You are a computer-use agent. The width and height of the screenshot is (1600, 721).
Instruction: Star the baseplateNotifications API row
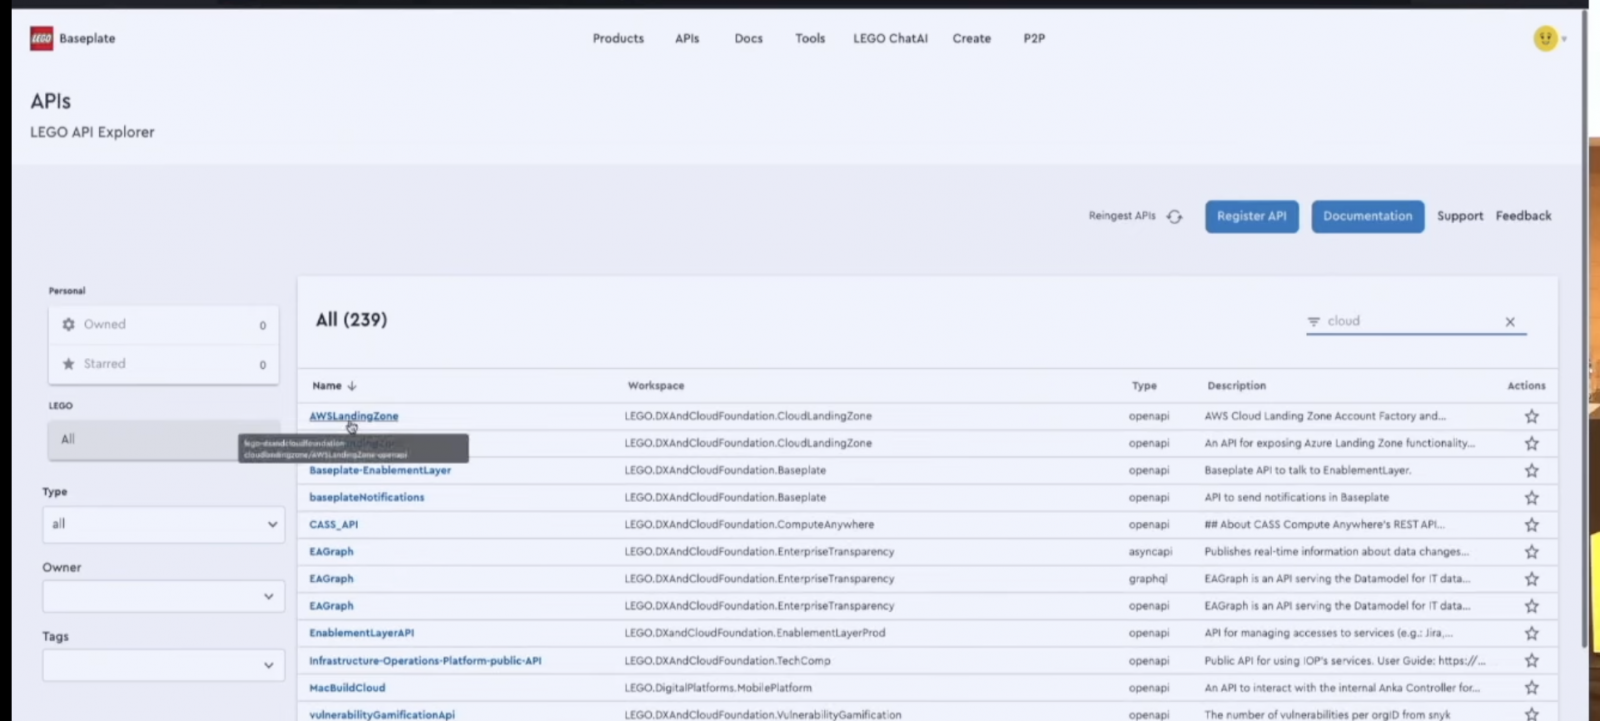coord(1531,498)
